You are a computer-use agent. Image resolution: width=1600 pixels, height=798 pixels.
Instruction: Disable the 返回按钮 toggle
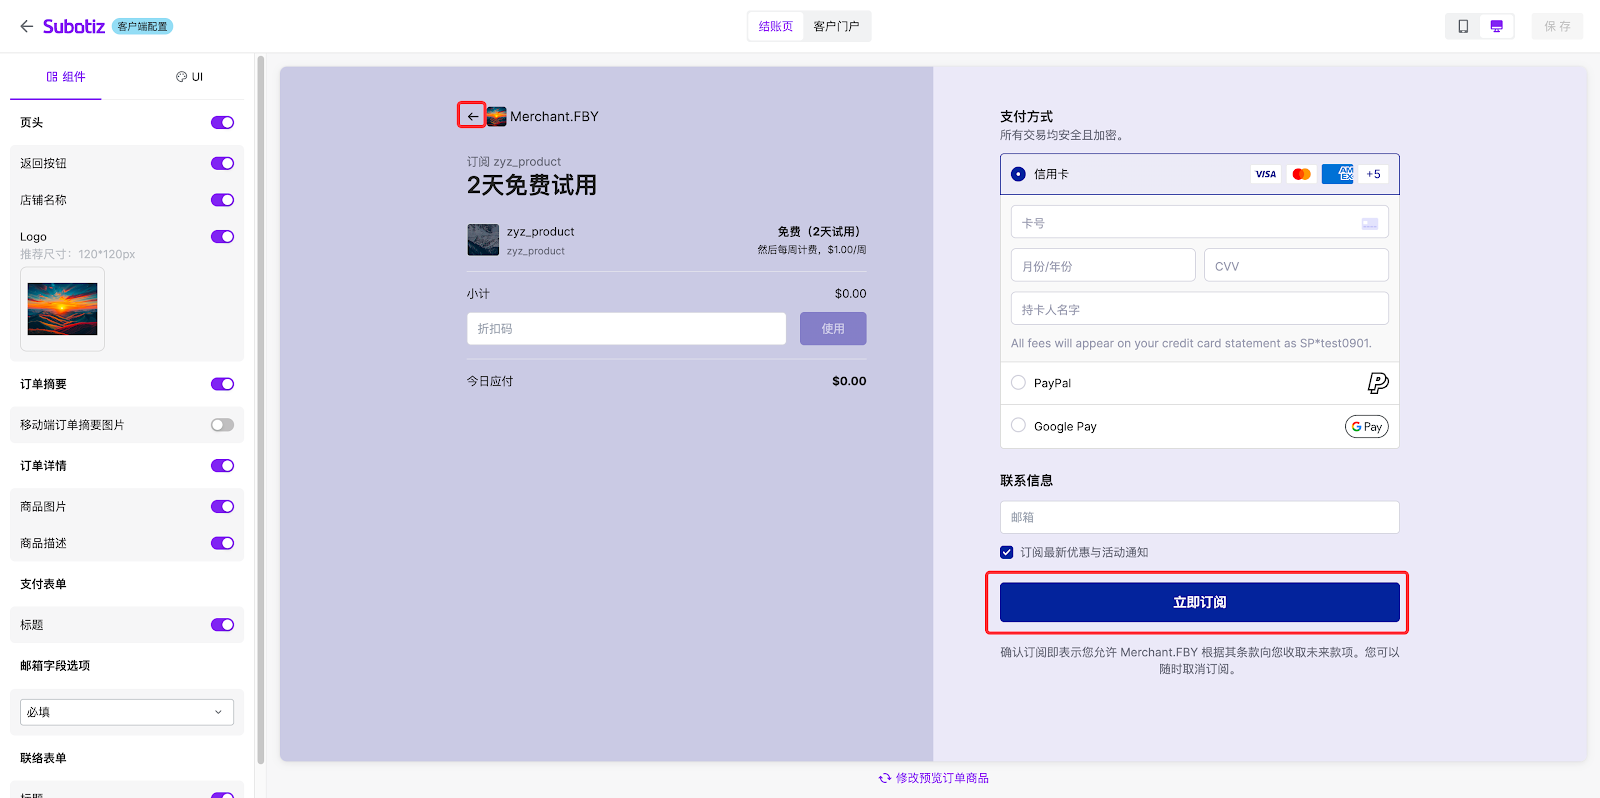pos(222,163)
